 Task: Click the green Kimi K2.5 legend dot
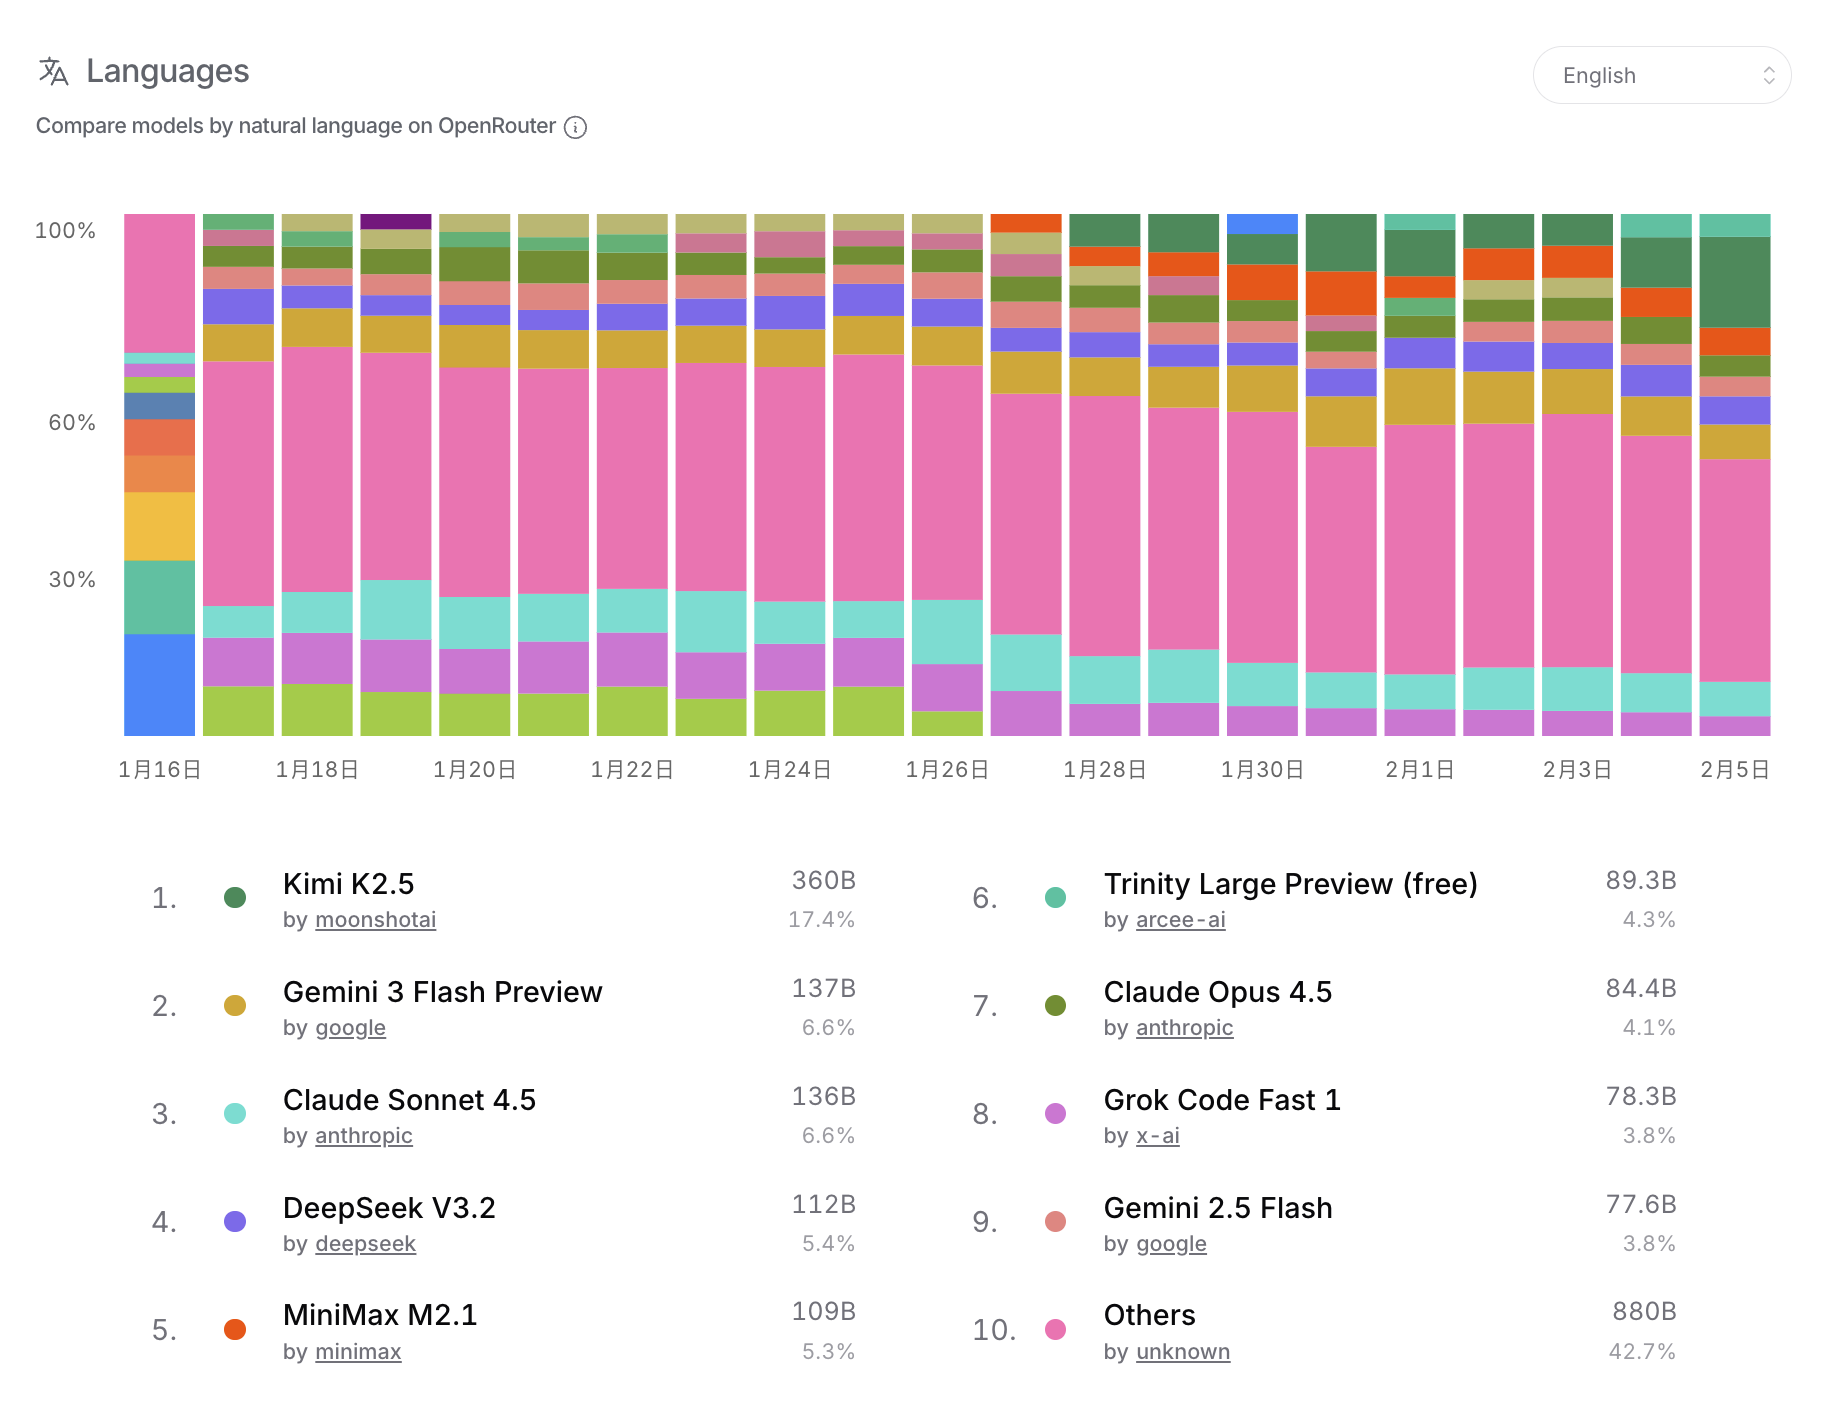coord(235,898)
